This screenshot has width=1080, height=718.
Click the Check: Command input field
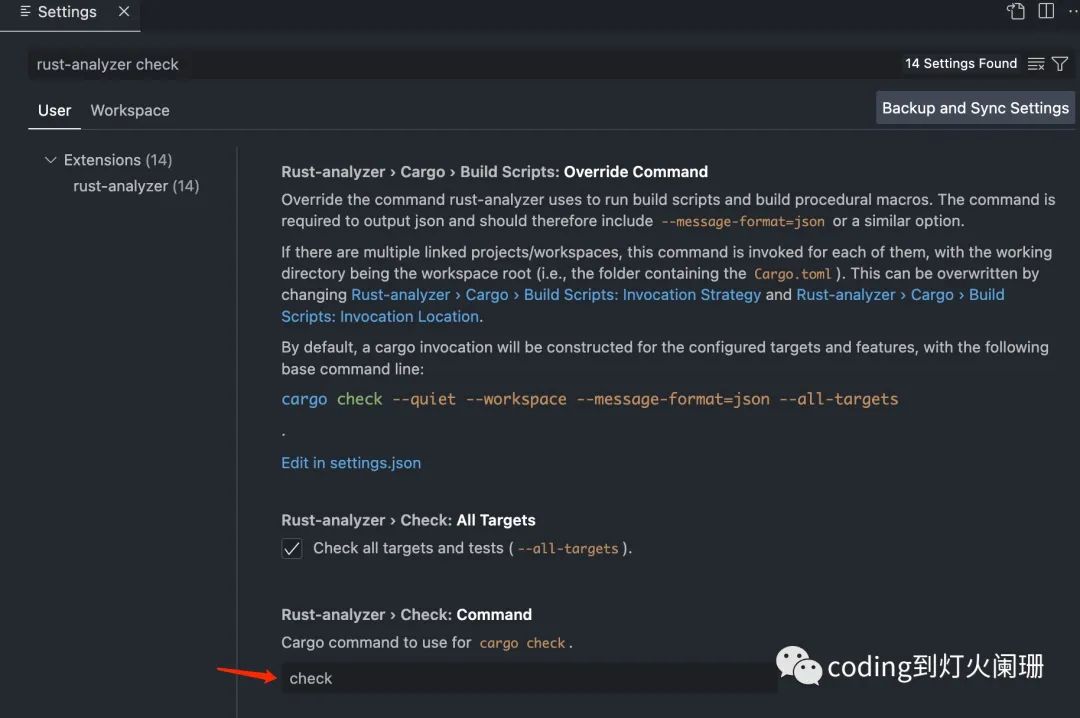click(x=529, y=678)
